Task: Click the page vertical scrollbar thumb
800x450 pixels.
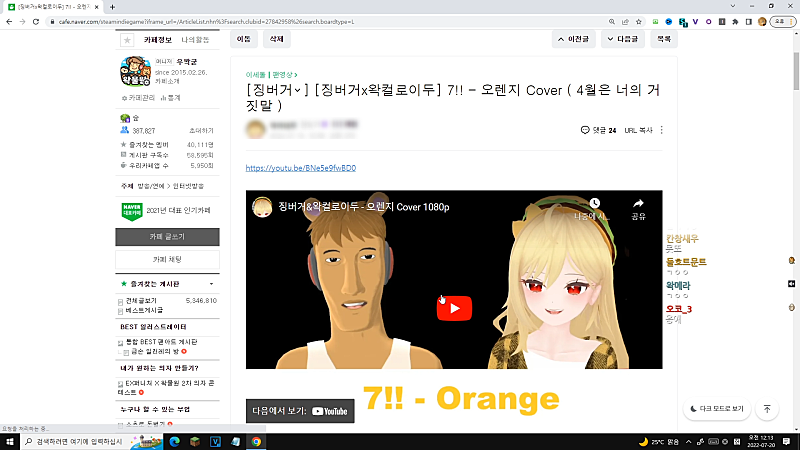Action: pyautogui.click(x=796, y=71)
